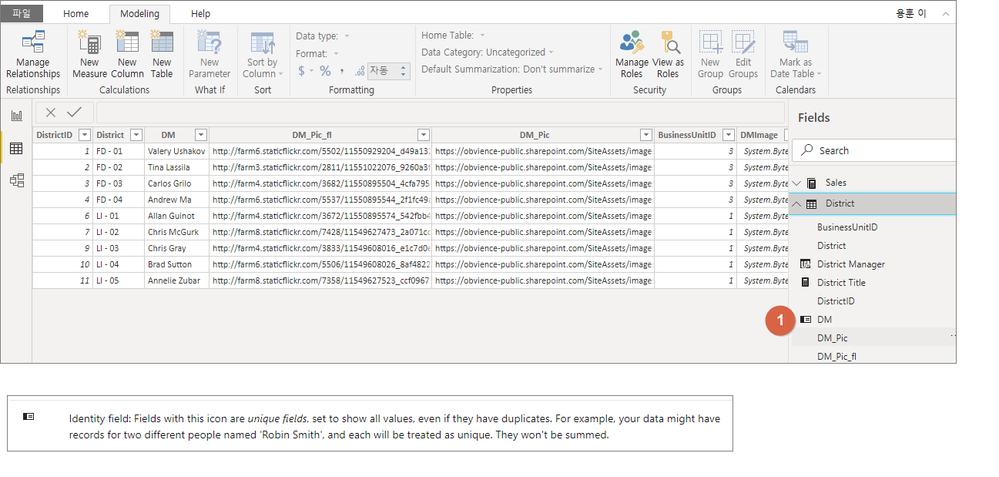Click the New Parameter icon
The height and width of the screenshot is (477, 999).
tap(209, 42)
